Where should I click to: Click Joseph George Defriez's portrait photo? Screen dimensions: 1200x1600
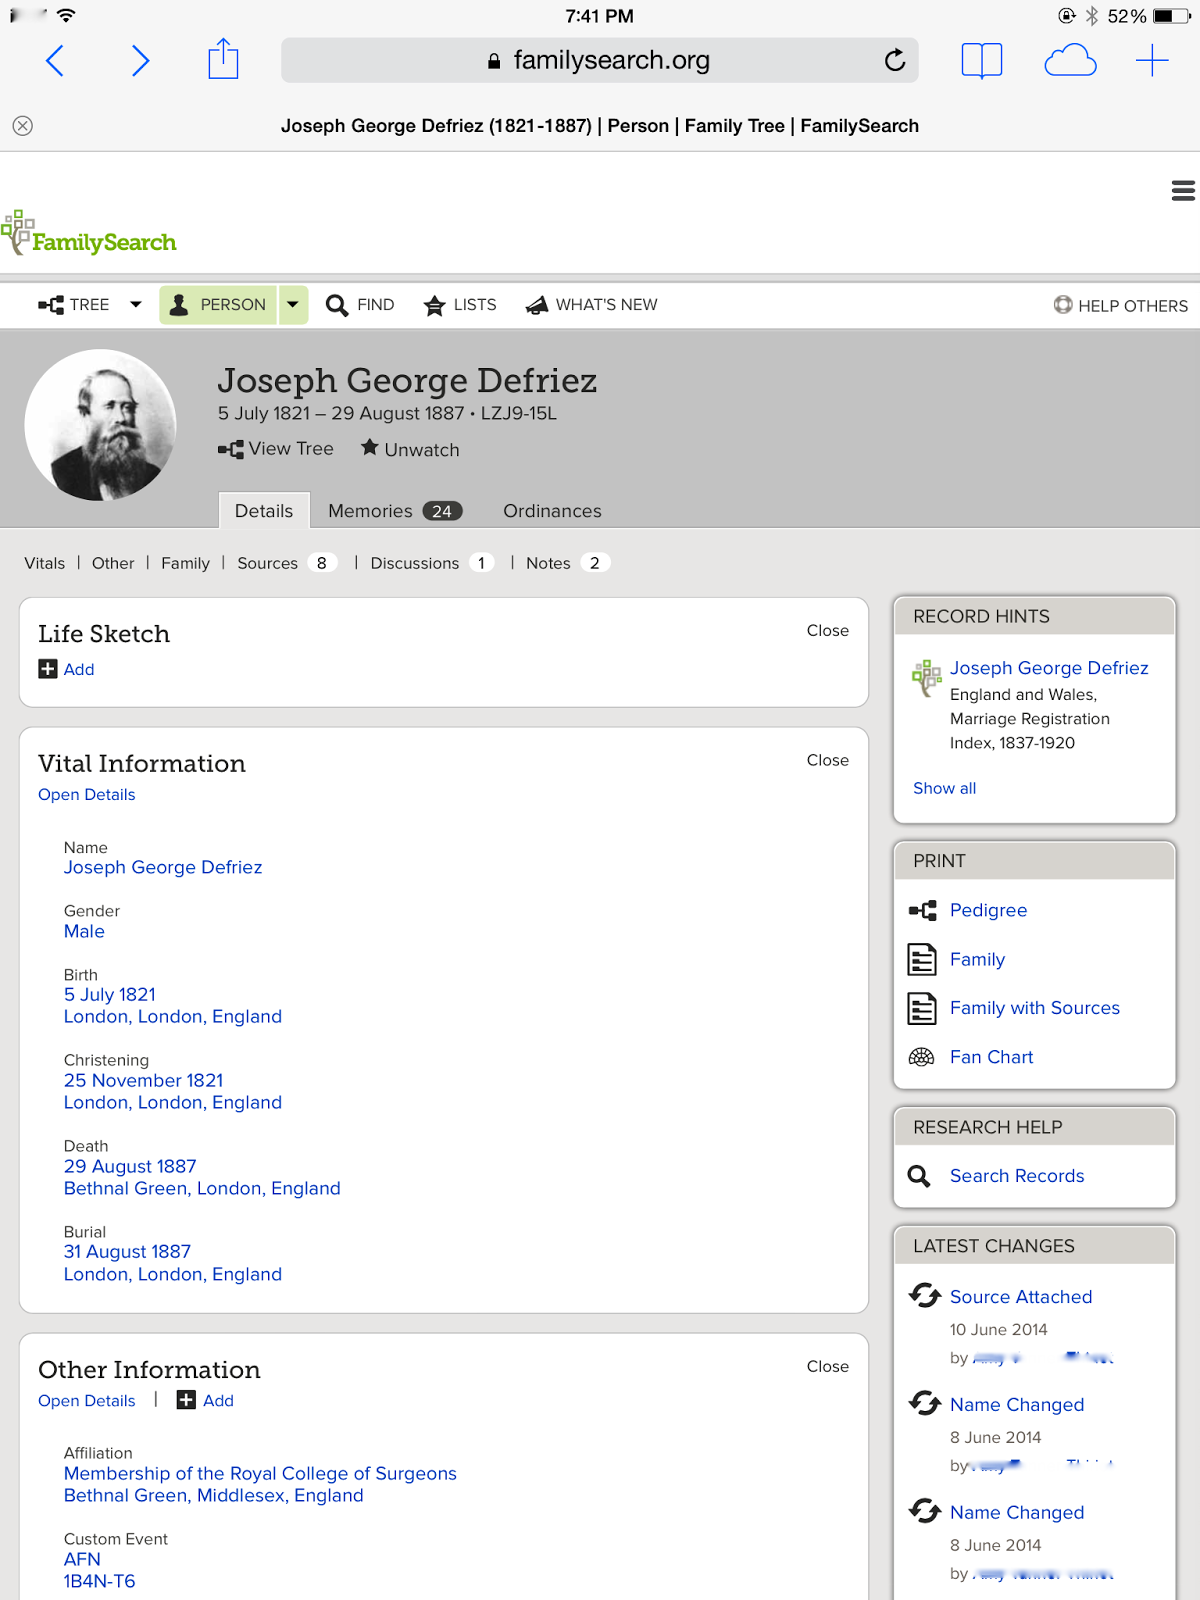point(100,425)
